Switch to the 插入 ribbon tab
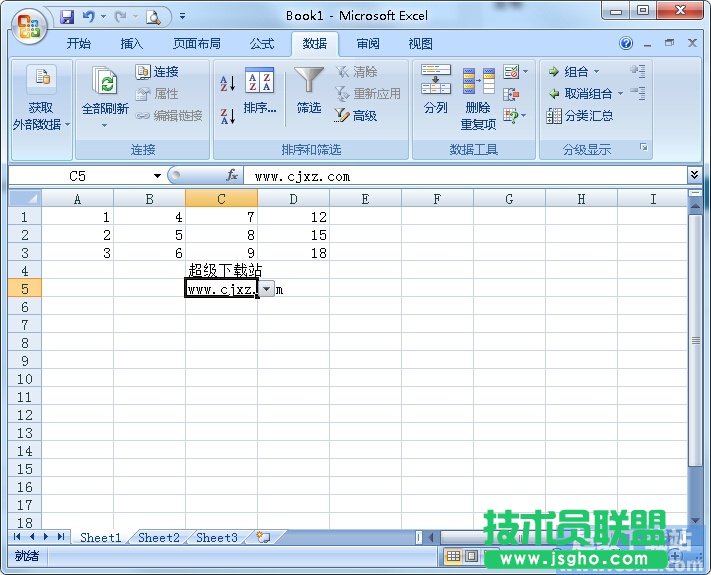This screenshot has width=711, height=575. click(132, 44)
